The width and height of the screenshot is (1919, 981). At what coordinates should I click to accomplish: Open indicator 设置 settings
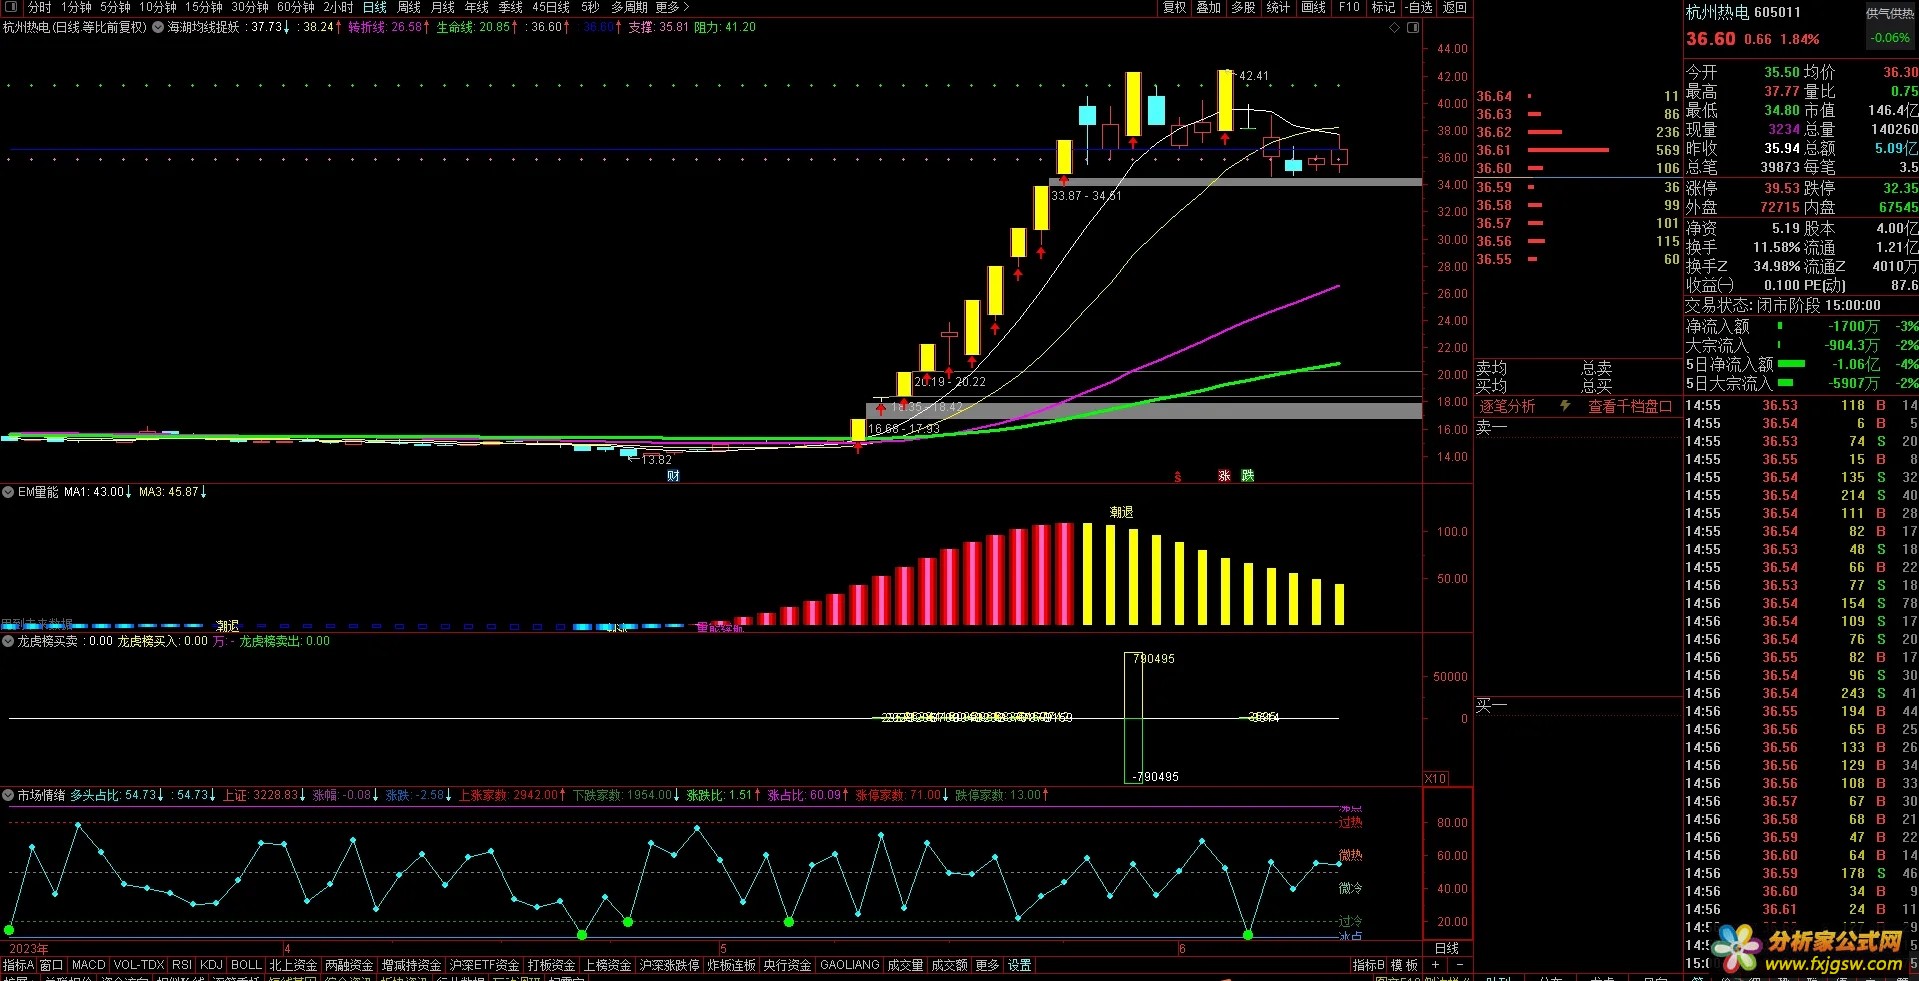point(1019,965)
